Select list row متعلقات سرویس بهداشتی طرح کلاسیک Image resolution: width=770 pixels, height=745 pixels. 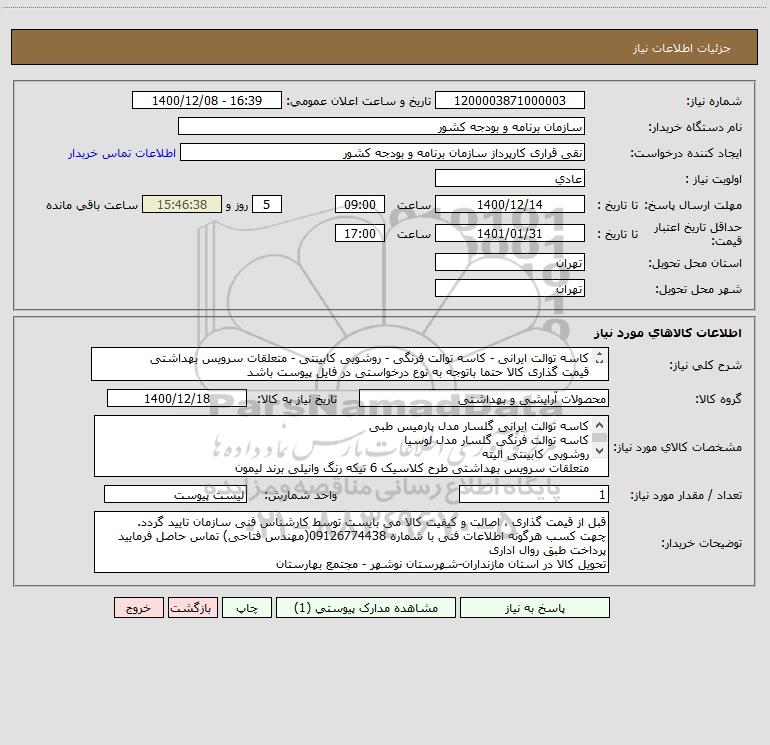tap(412, 468)
